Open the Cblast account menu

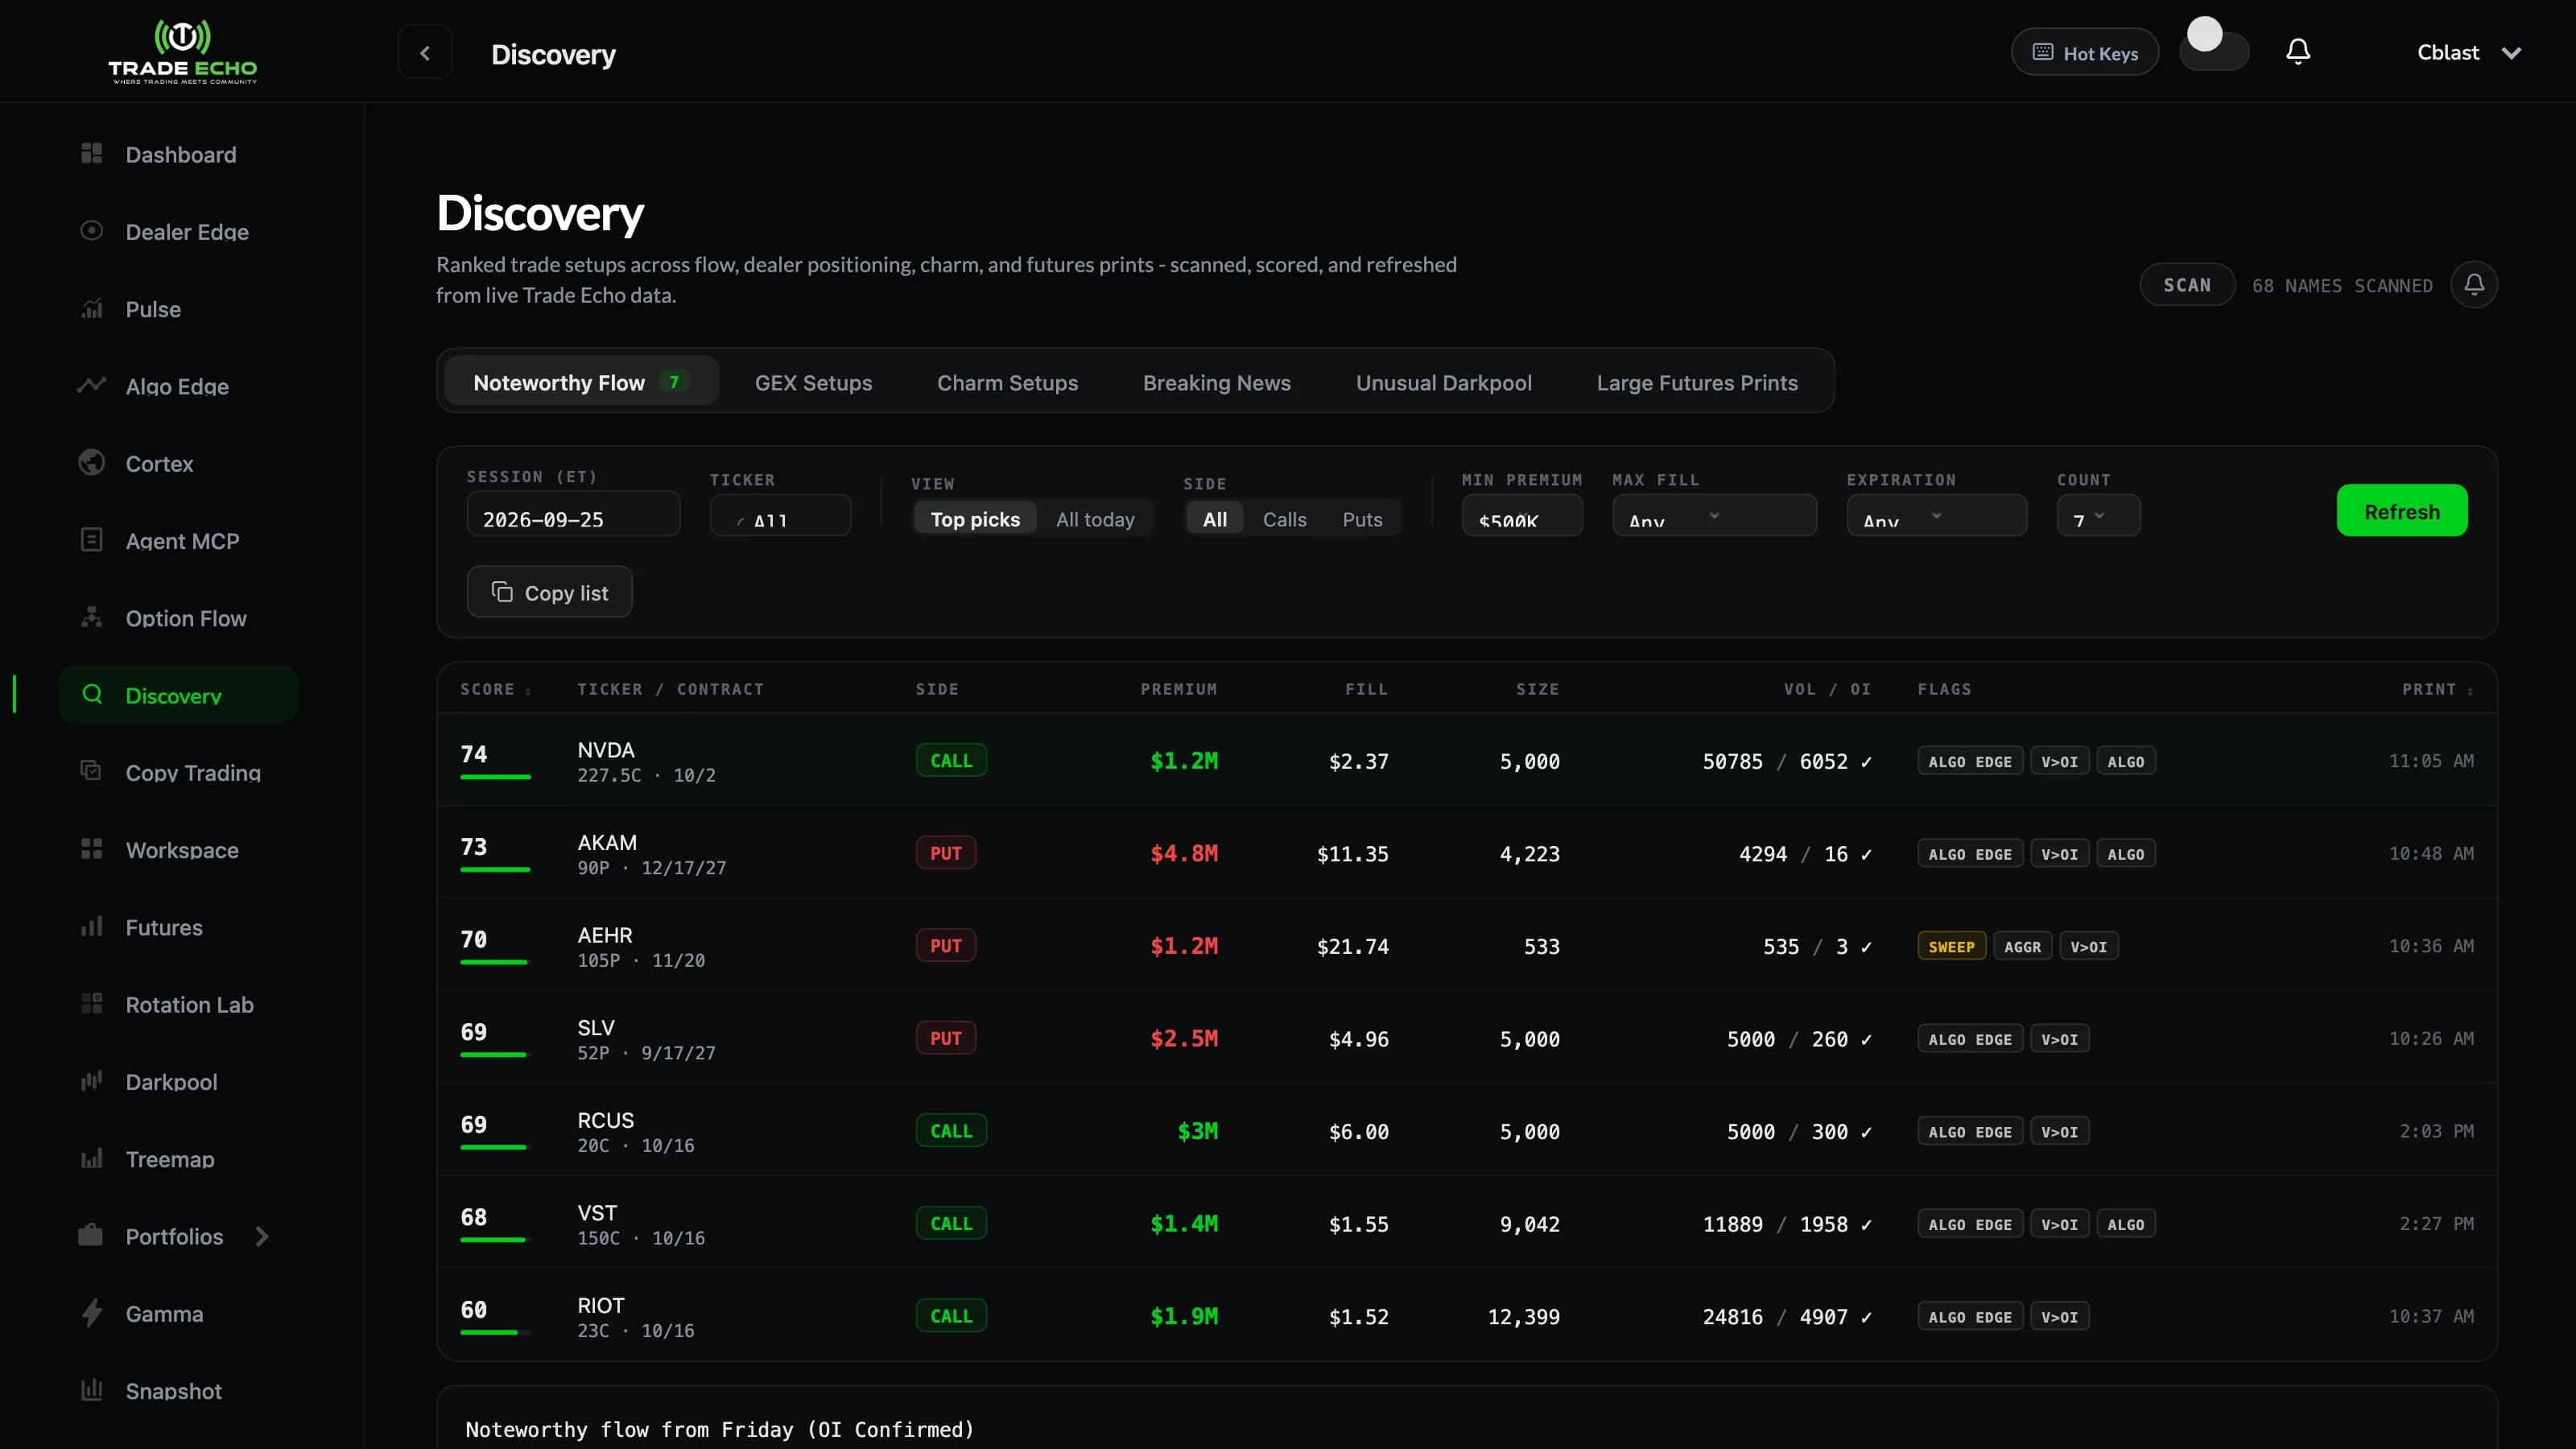2468,52
